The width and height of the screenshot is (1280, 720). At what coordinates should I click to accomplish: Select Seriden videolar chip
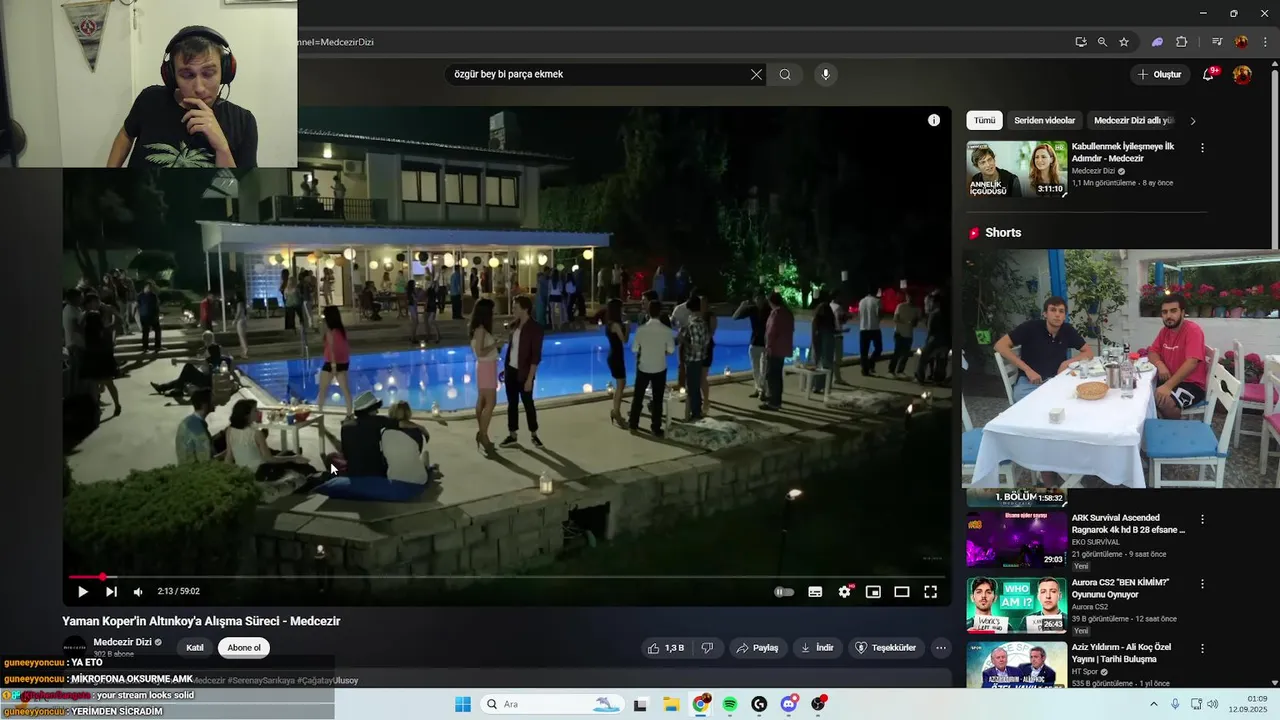(1044, 120)
